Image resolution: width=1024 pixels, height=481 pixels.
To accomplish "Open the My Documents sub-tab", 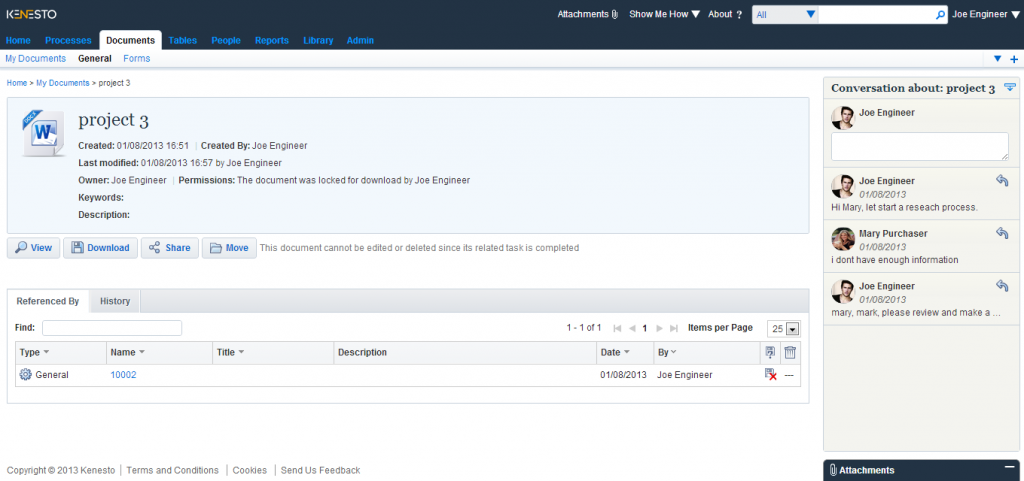I will [36, 59].
